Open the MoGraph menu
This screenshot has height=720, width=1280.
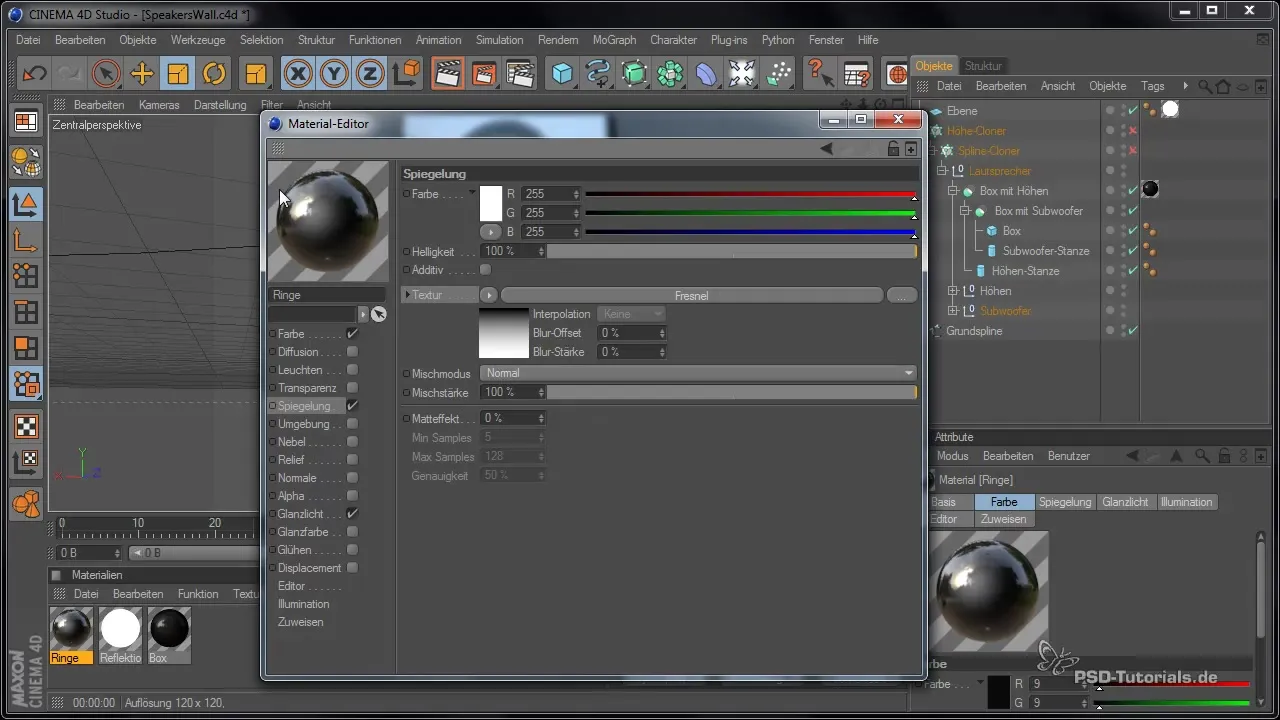[614, 40]
